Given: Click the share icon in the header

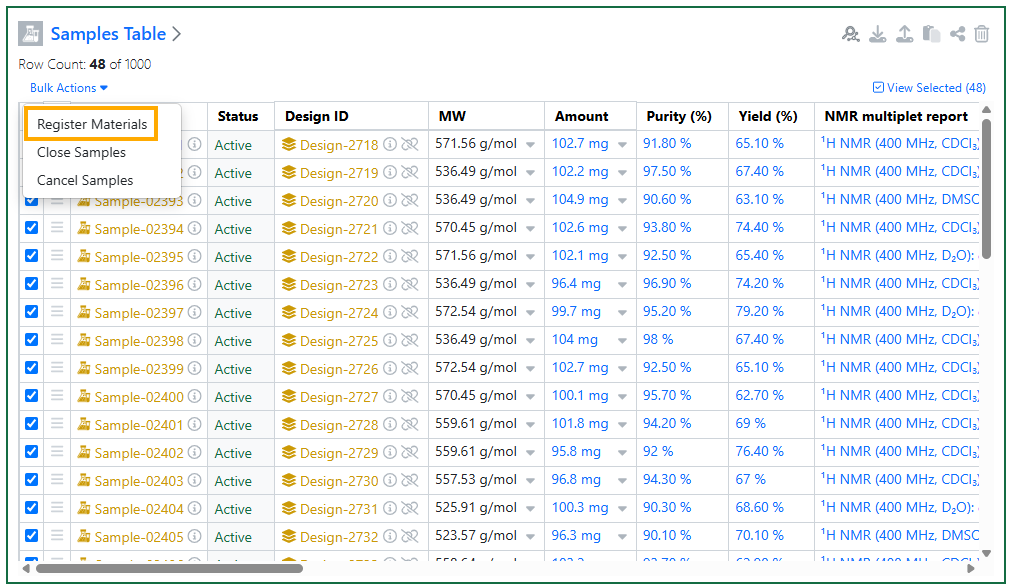Looking at the screenshot, I should pos(957,34).
